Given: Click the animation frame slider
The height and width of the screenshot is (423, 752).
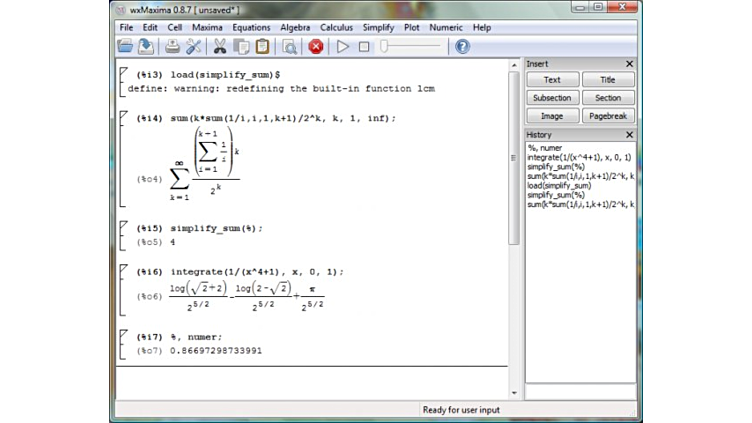Looking at the screenshot, I should coord(410,46).
